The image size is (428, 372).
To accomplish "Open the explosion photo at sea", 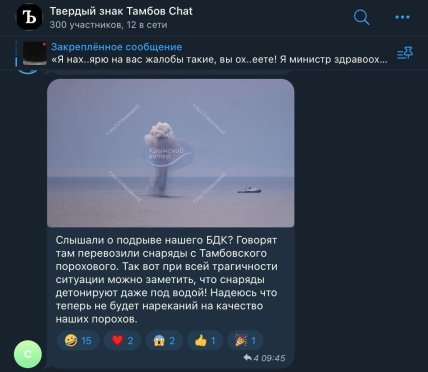I will tap(171, 153).
